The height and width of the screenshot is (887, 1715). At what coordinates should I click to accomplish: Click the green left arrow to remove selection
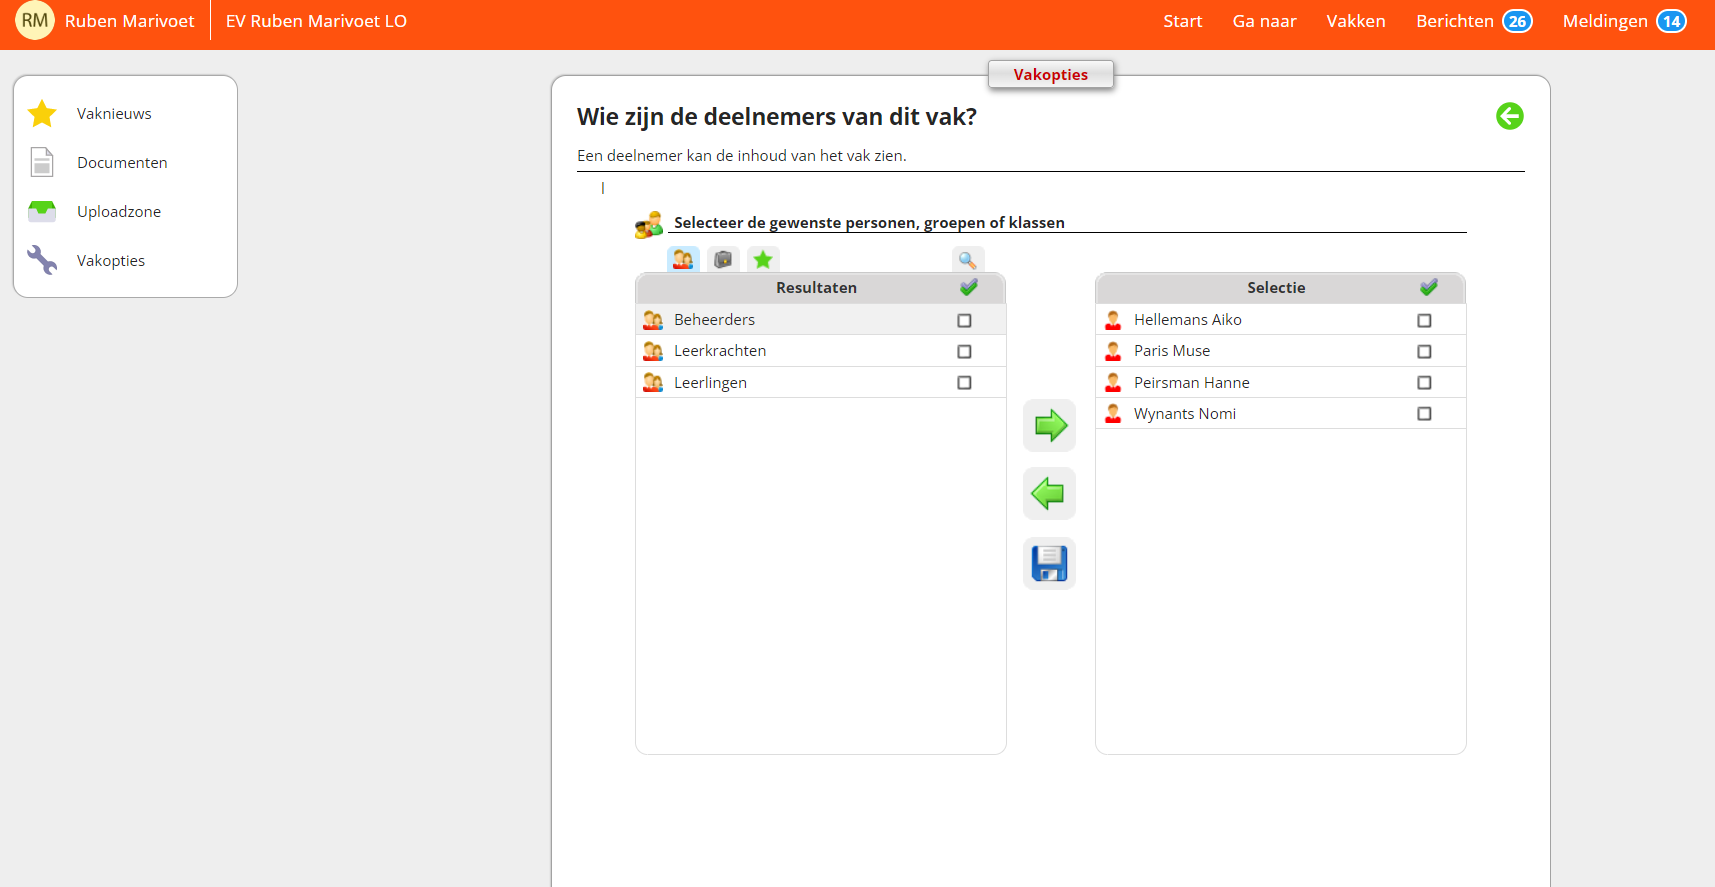point(1049,493)
